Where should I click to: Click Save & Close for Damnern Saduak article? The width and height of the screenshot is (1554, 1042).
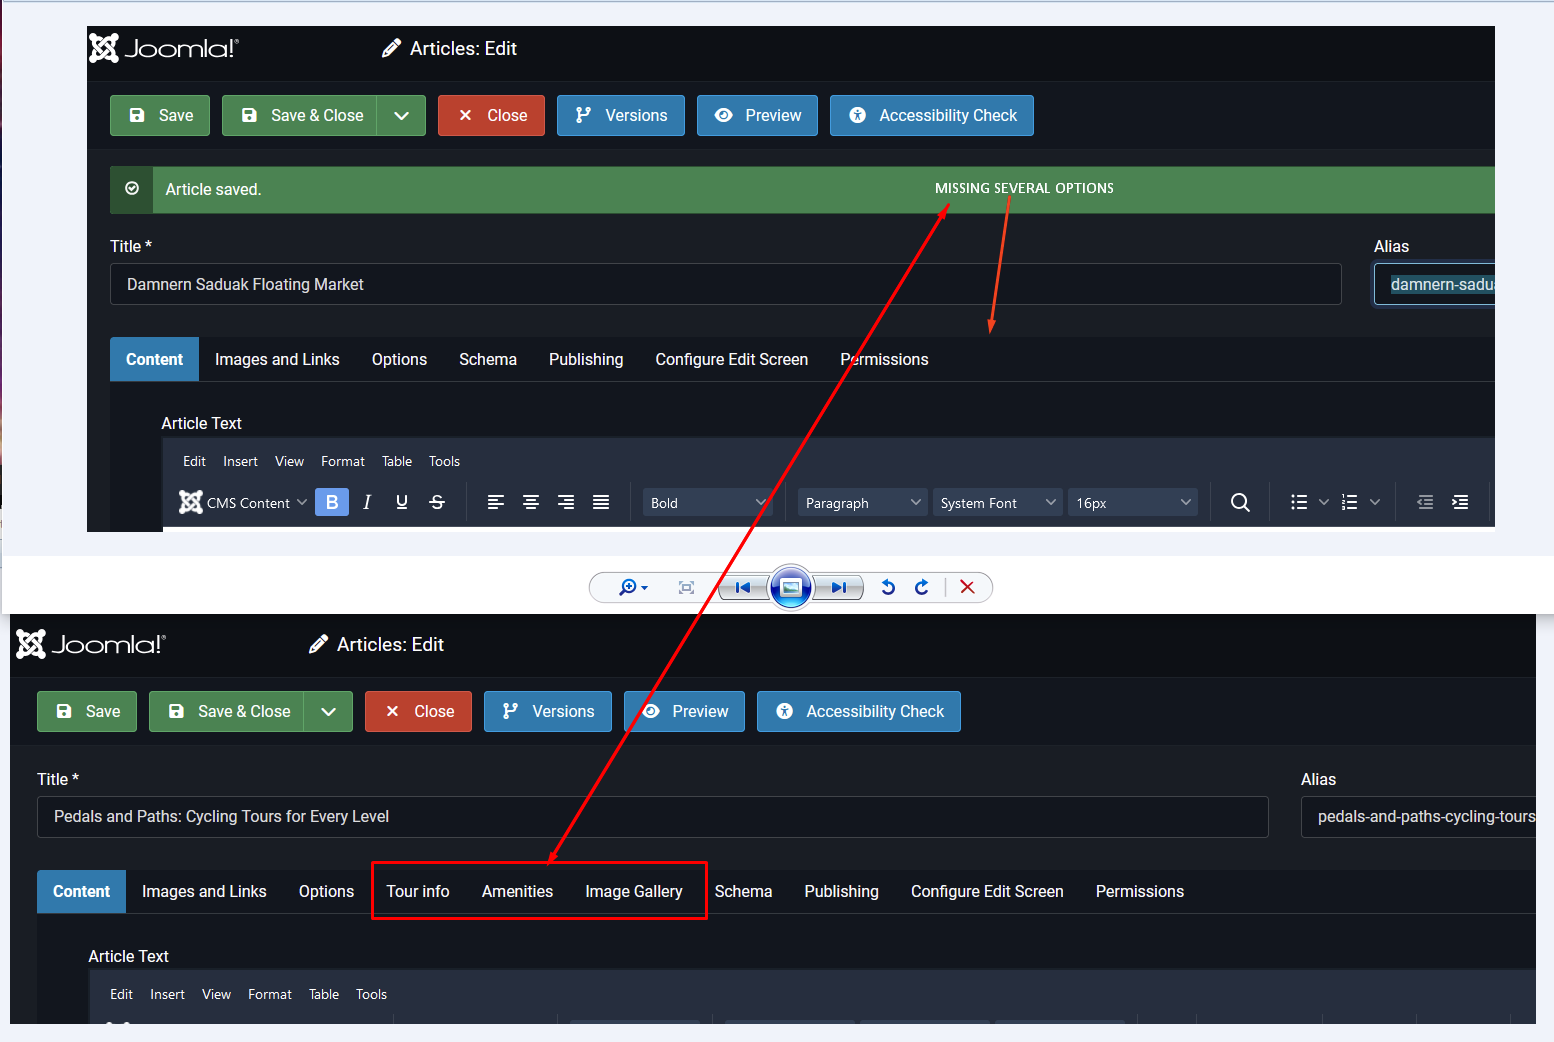click(299, 115)
